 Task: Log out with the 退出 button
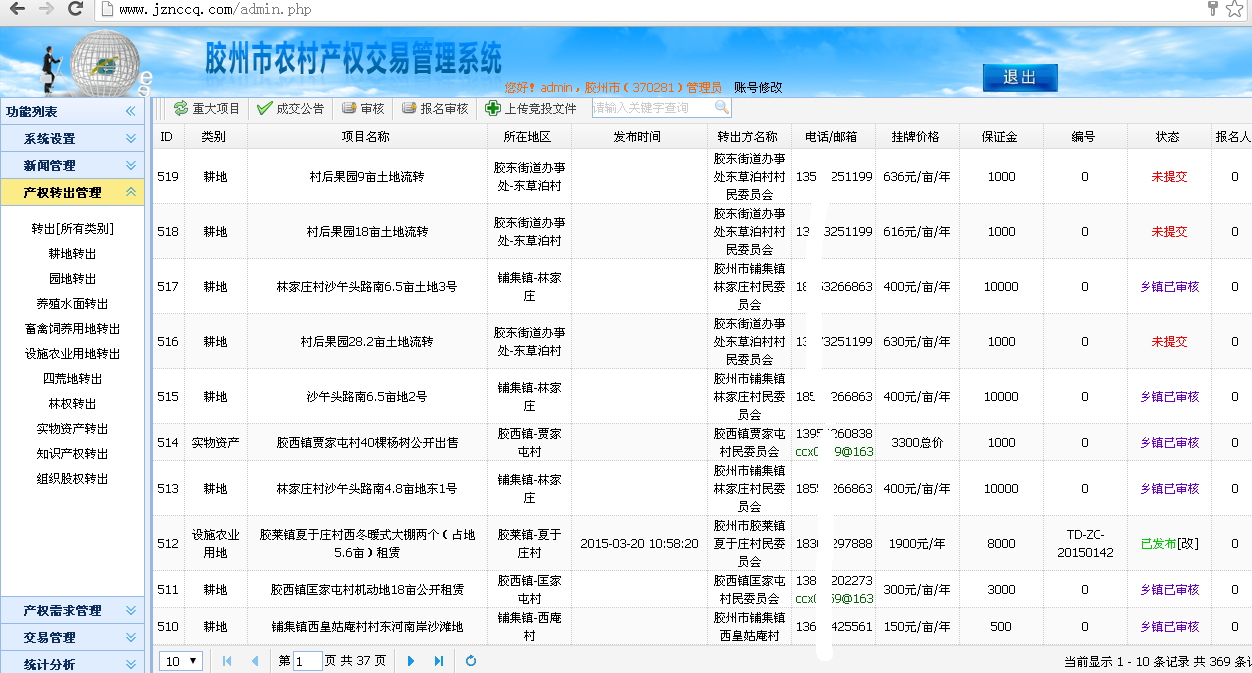pyautogui.click(x=1019, y=77)
